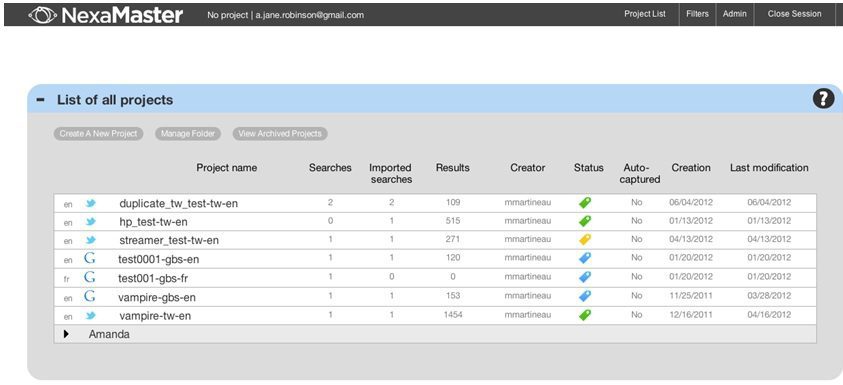Open project test0001-gbs-en
Image resolution: width=843 pixels, height=385 pixels.
pyautogui.click(x=159, y=259)
